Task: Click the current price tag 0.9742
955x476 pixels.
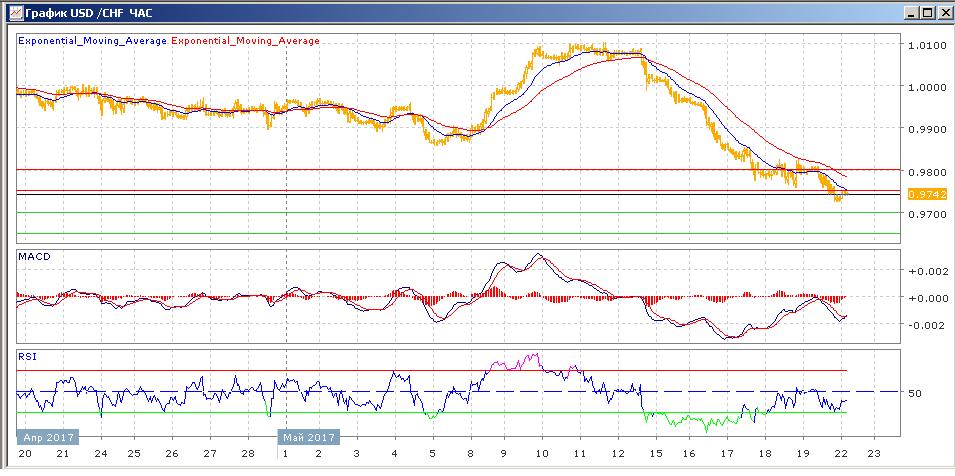Action: (928, 194)
